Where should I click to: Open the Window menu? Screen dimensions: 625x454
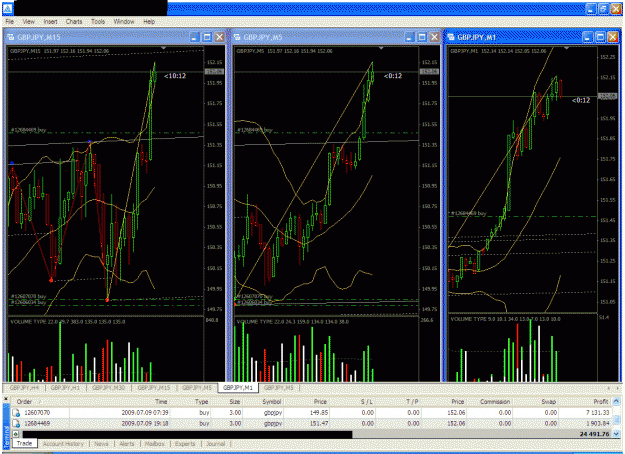(x=124, y=22)
